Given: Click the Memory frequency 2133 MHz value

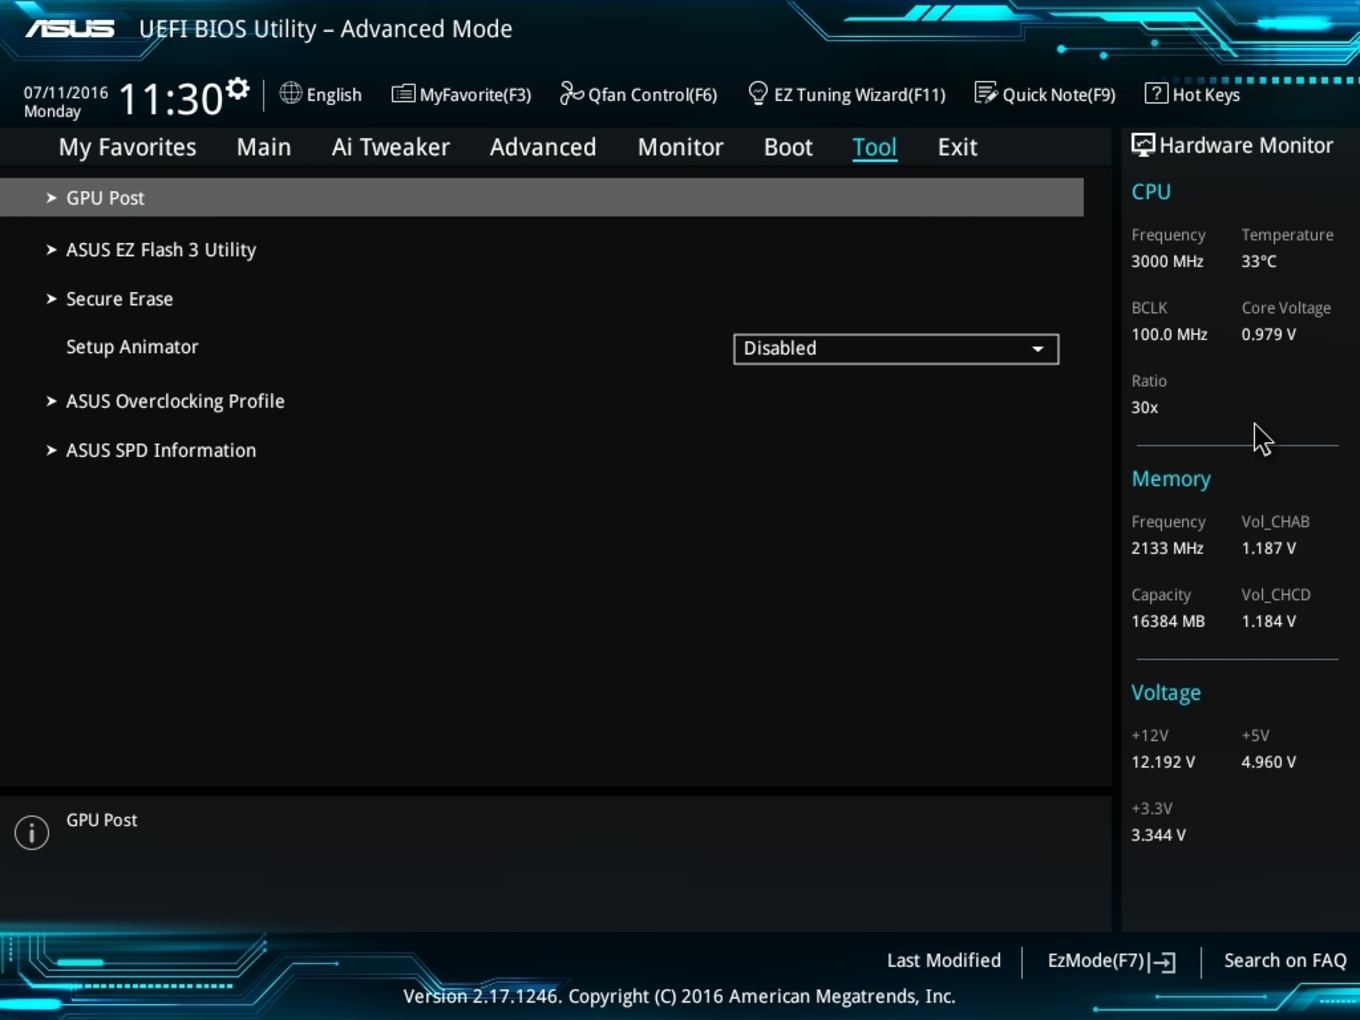Looking at the screenshot, I should tap(1167, 548).
